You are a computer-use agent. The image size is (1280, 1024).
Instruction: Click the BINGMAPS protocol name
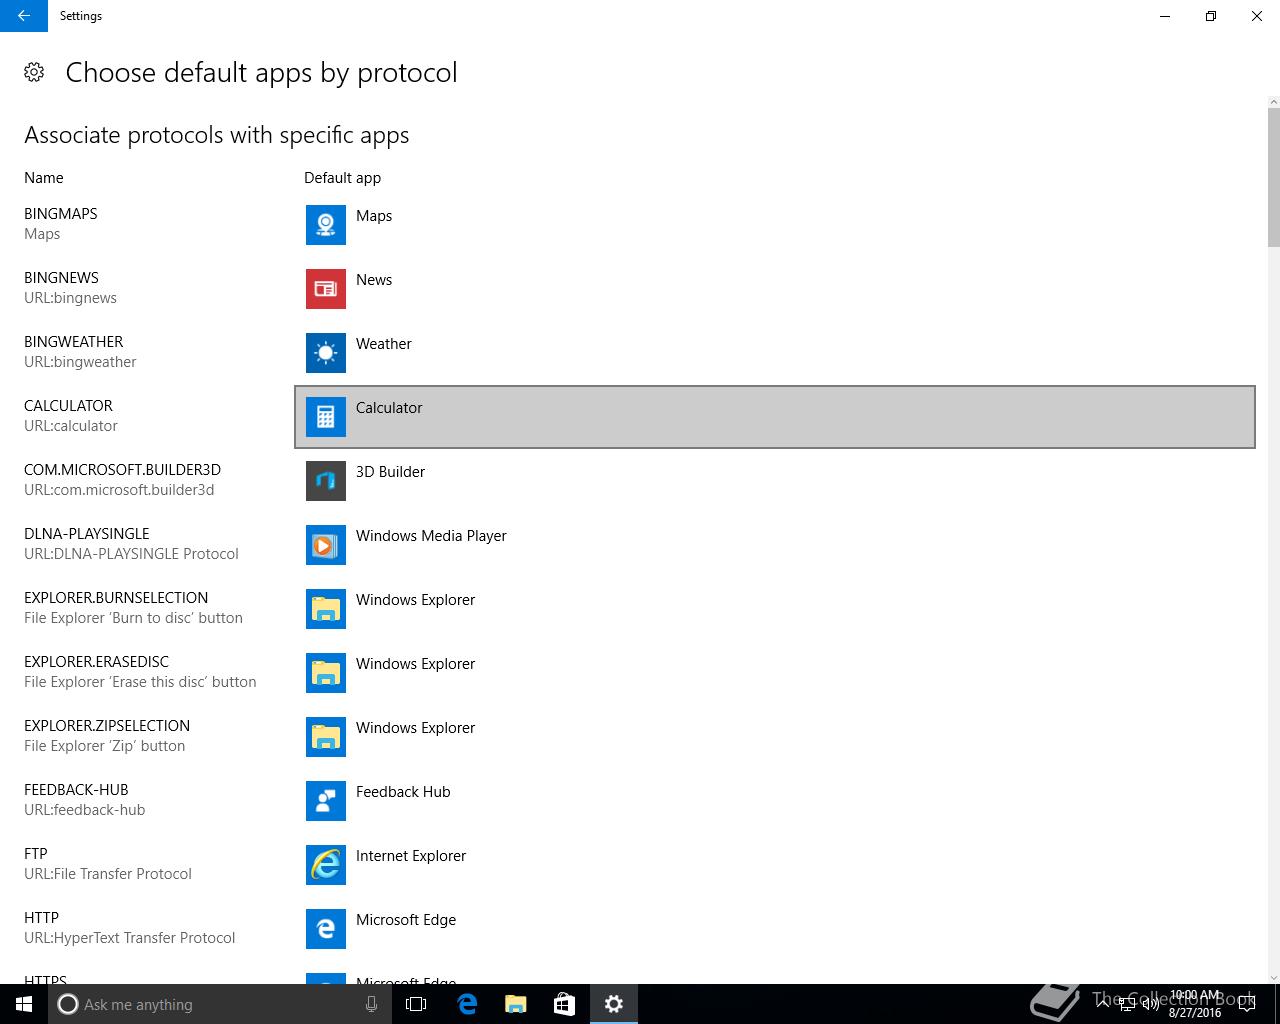(61, 214)
